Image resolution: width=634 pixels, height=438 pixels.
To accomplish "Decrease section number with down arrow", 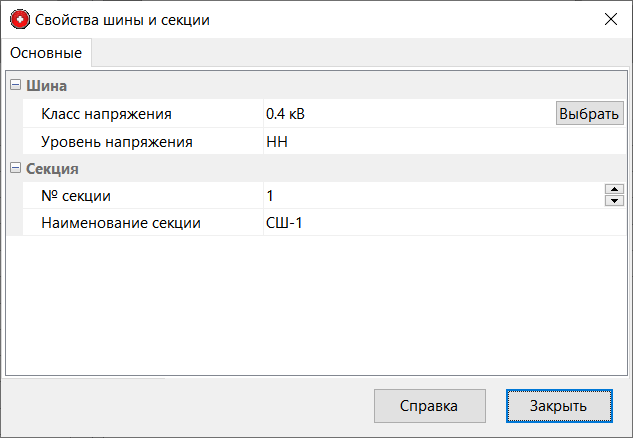I will click(x=615, y=201).
